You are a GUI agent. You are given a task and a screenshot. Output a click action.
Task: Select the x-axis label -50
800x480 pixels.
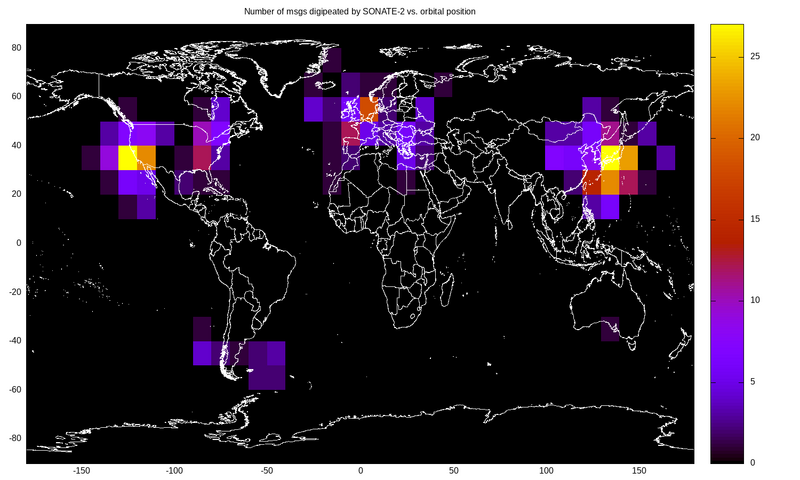coord(267,470)
